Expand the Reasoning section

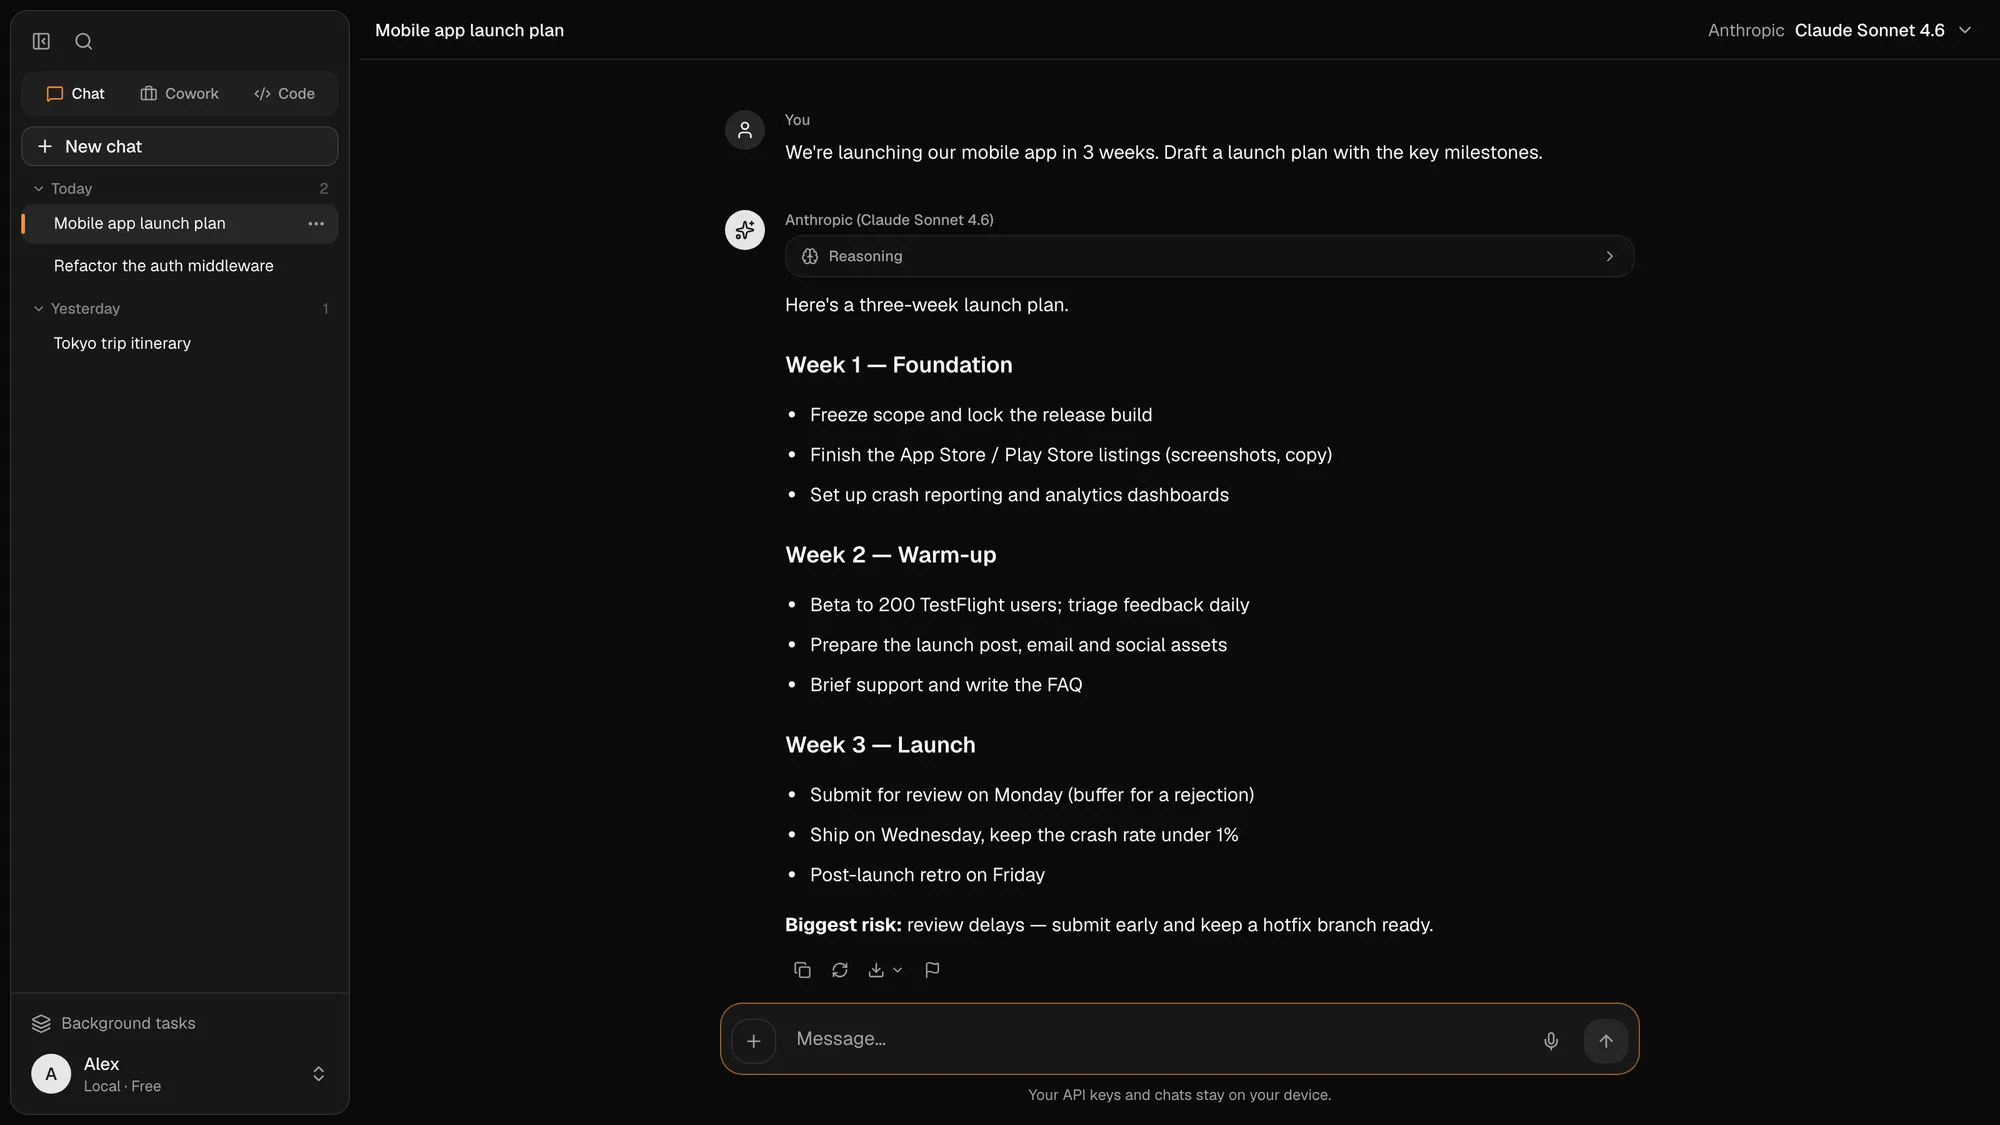pyautogui.click(x=1209, y=256)
